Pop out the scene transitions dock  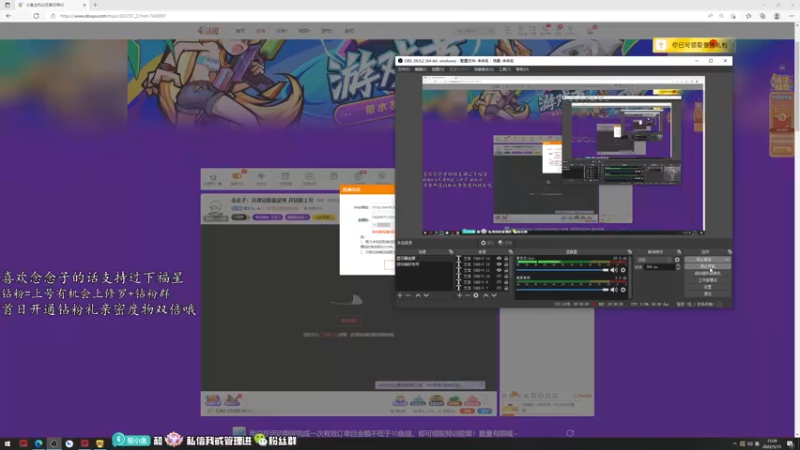click(679, 252)
